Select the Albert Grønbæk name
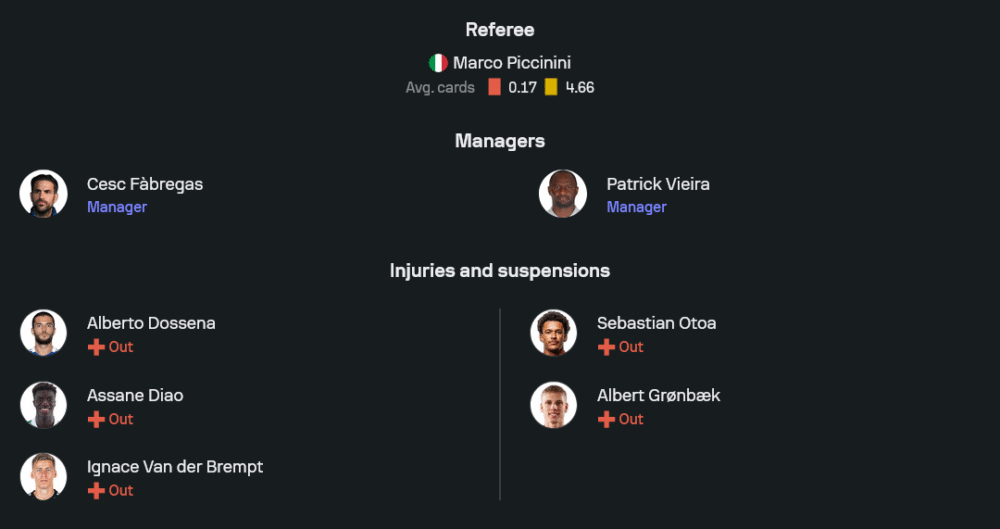The height and width of the screenshot is (529, 1000). (658, 395)
